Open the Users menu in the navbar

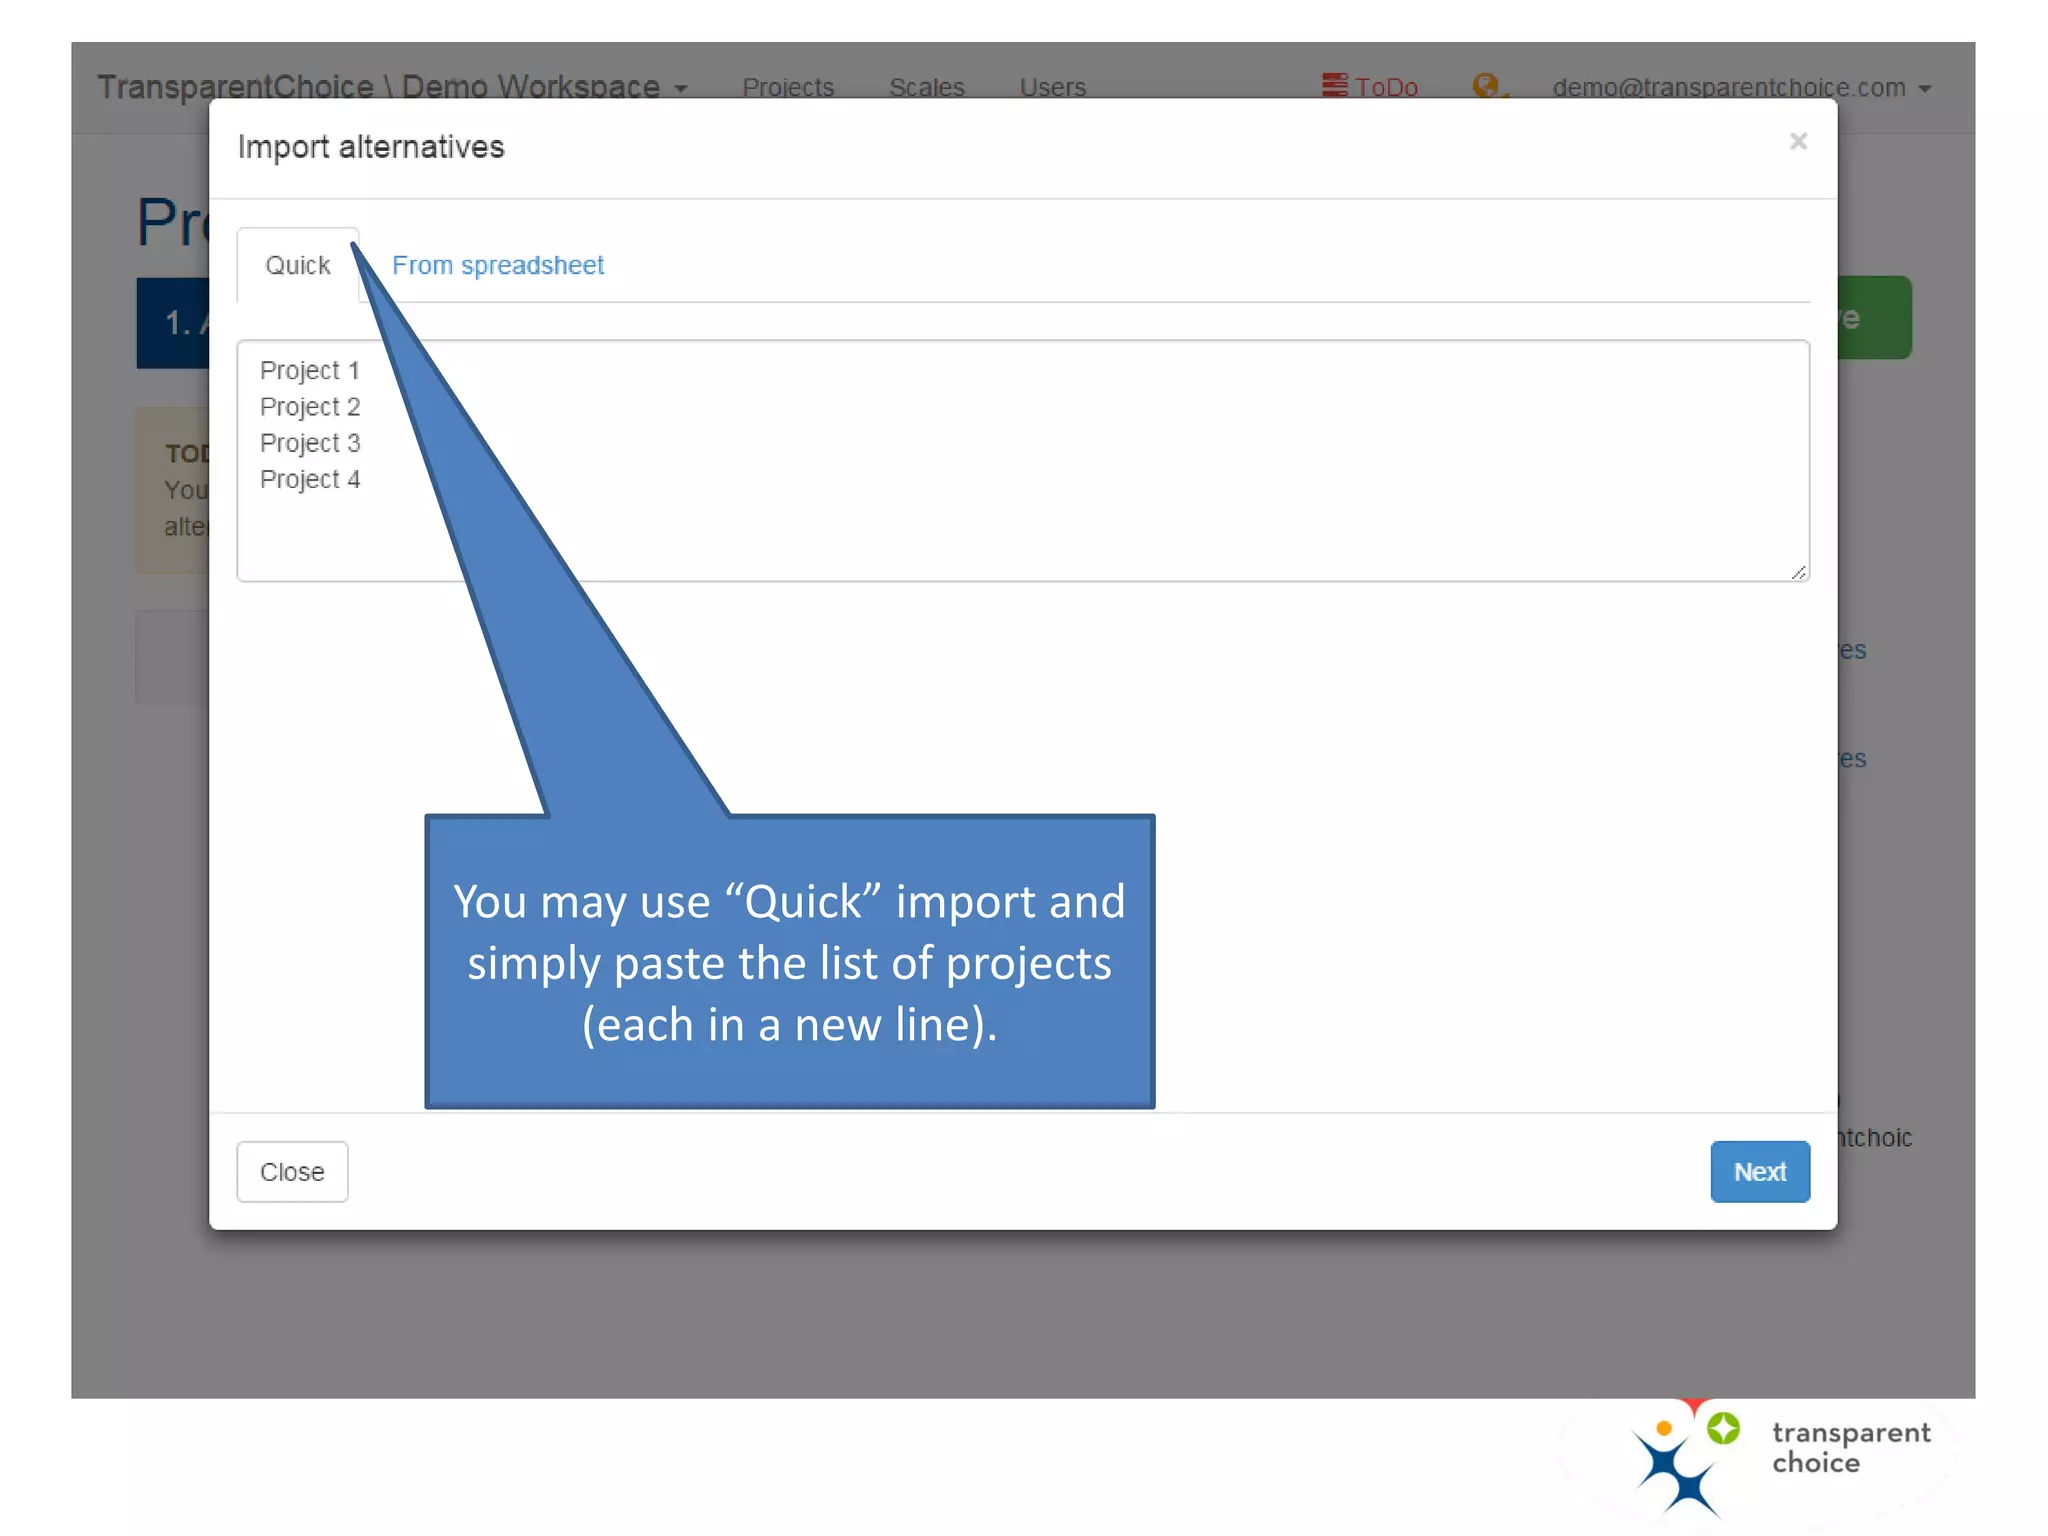(x=1052, y=87)
